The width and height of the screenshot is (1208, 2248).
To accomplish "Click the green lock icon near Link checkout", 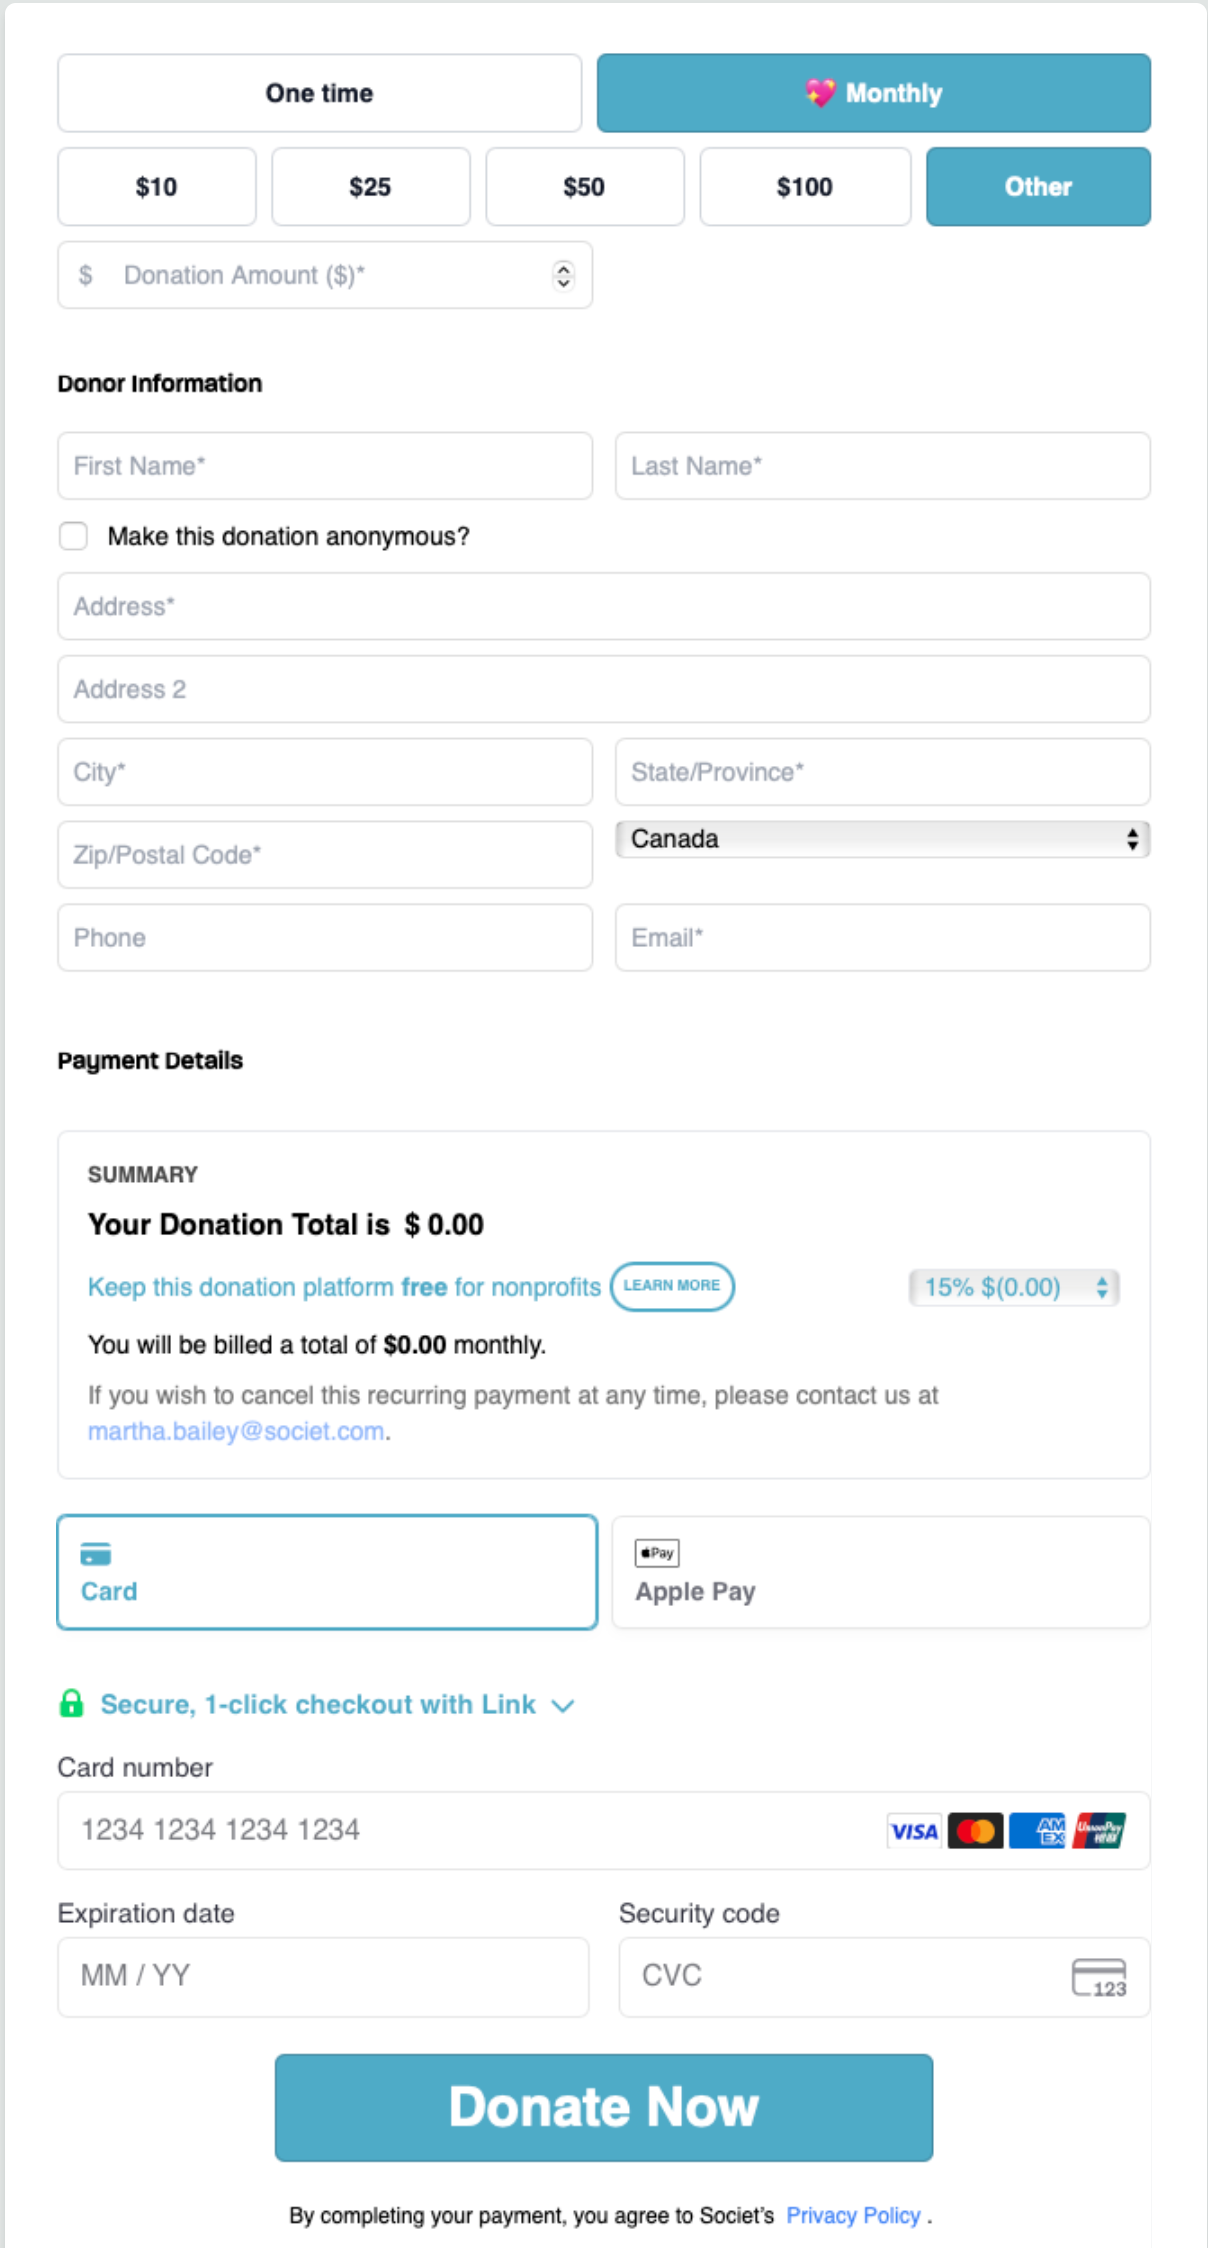I will click(x=71, y=1703).
